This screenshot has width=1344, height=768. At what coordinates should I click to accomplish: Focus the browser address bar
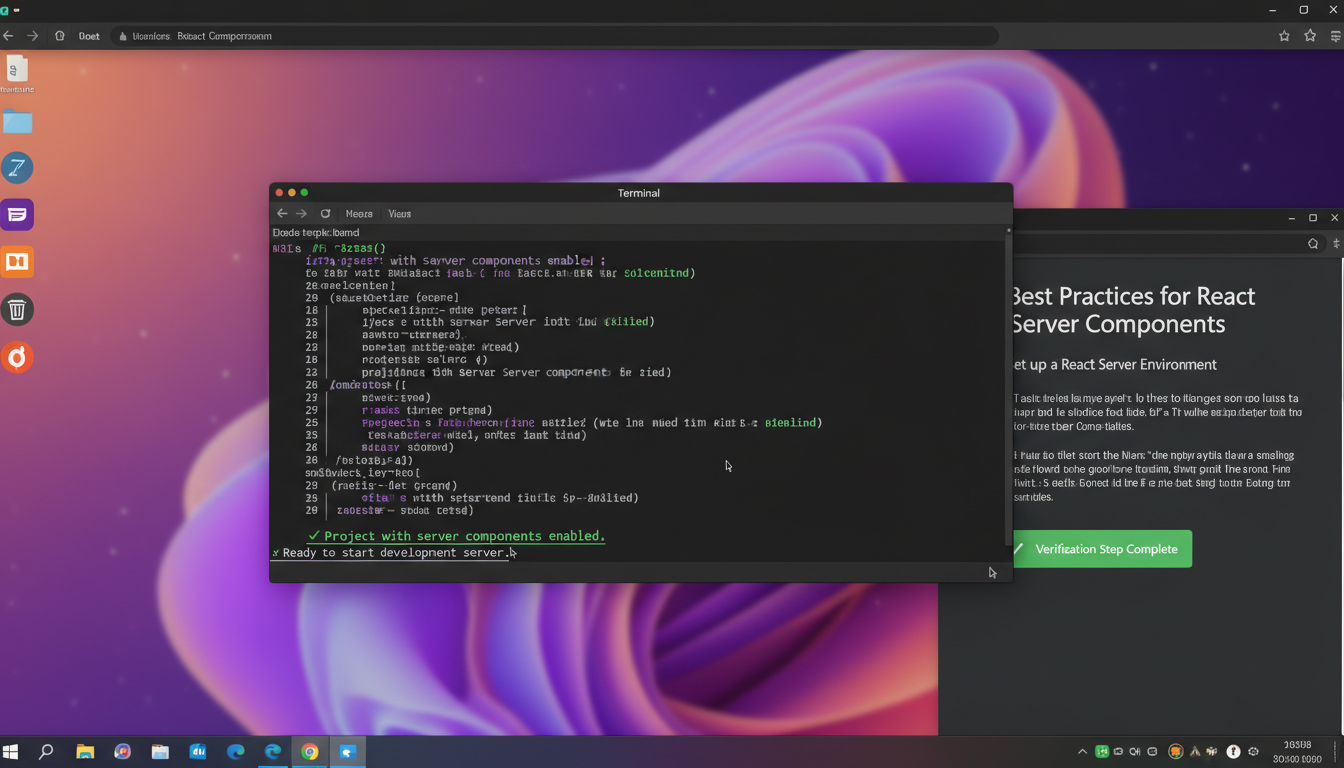tap(554, 36)
